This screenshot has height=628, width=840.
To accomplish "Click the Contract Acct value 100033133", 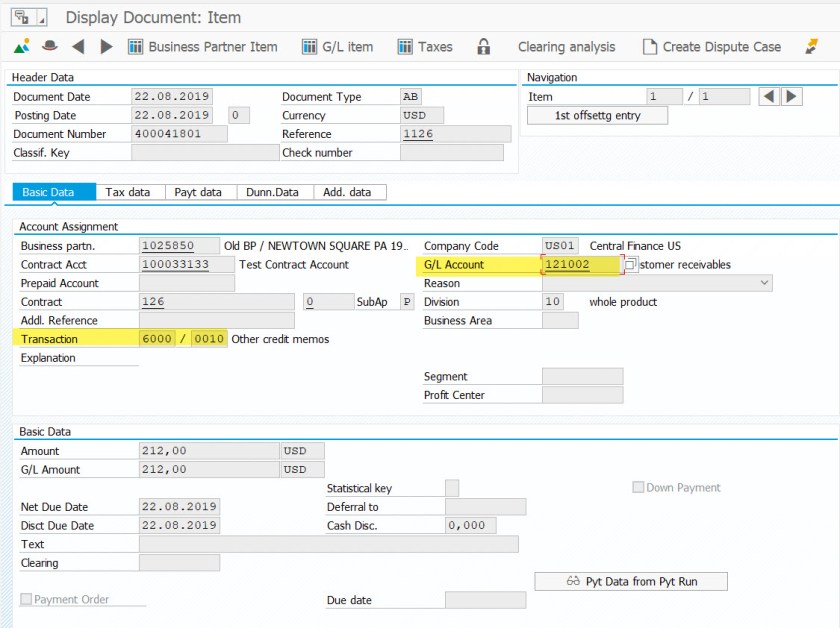I will (186, 265).
